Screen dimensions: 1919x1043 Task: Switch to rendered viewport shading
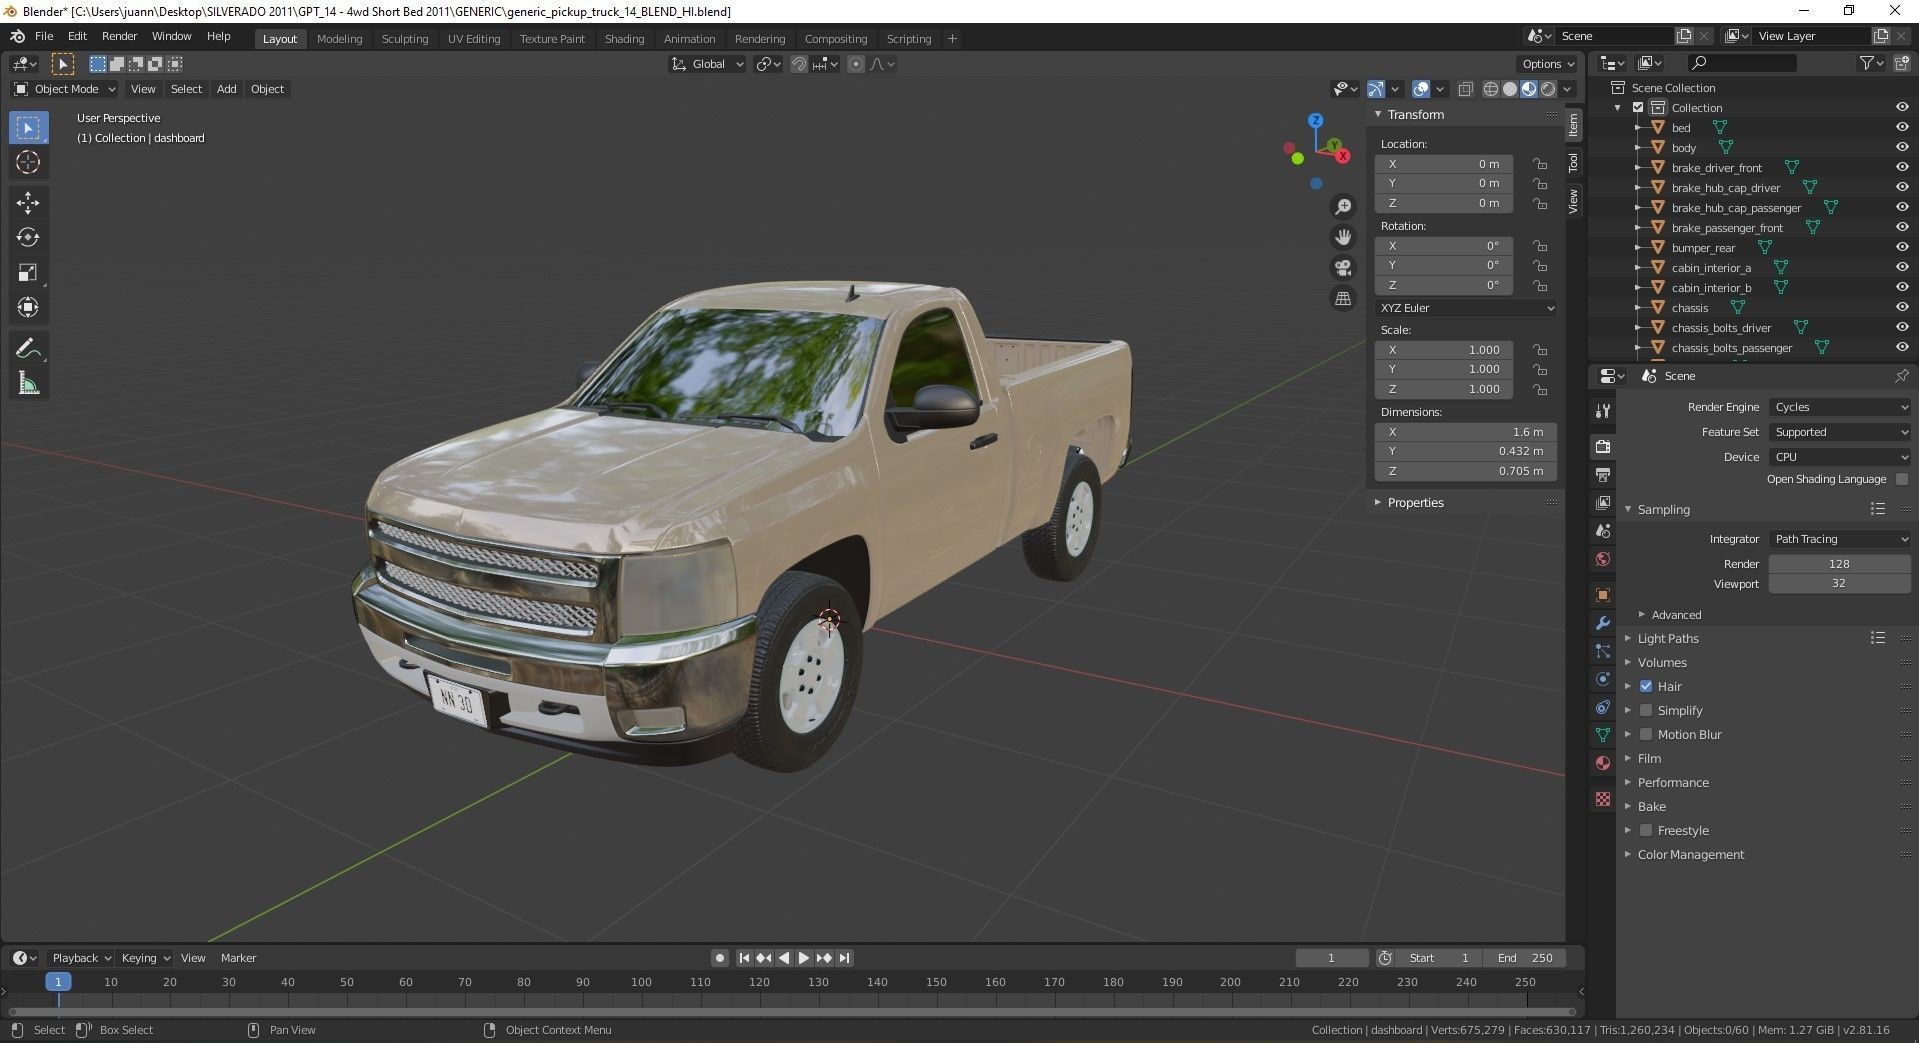click(1548, 89)
